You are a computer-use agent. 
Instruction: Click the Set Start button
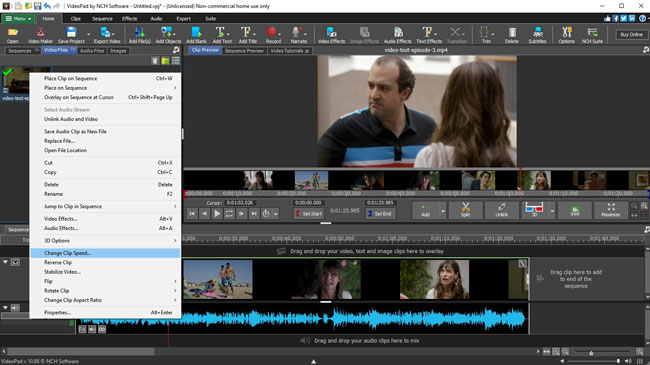tap(308, 214)
